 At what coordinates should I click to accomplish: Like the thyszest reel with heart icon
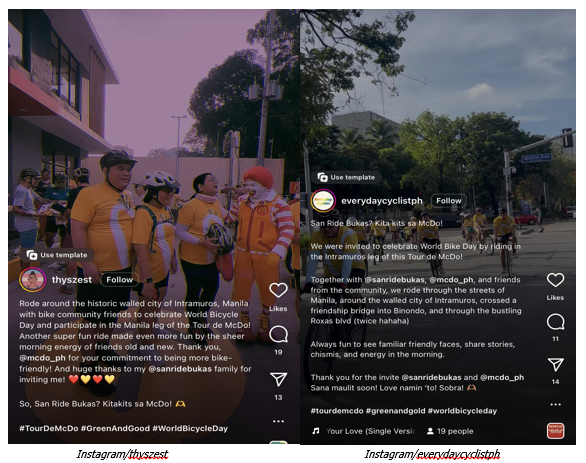tap(278, 290)
